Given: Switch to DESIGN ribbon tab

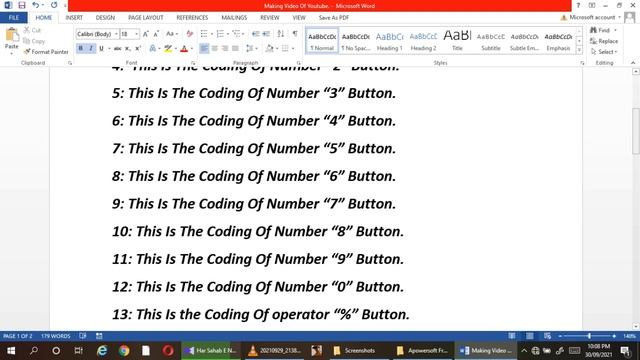Looking at the screenshot, I should point(105,18).
